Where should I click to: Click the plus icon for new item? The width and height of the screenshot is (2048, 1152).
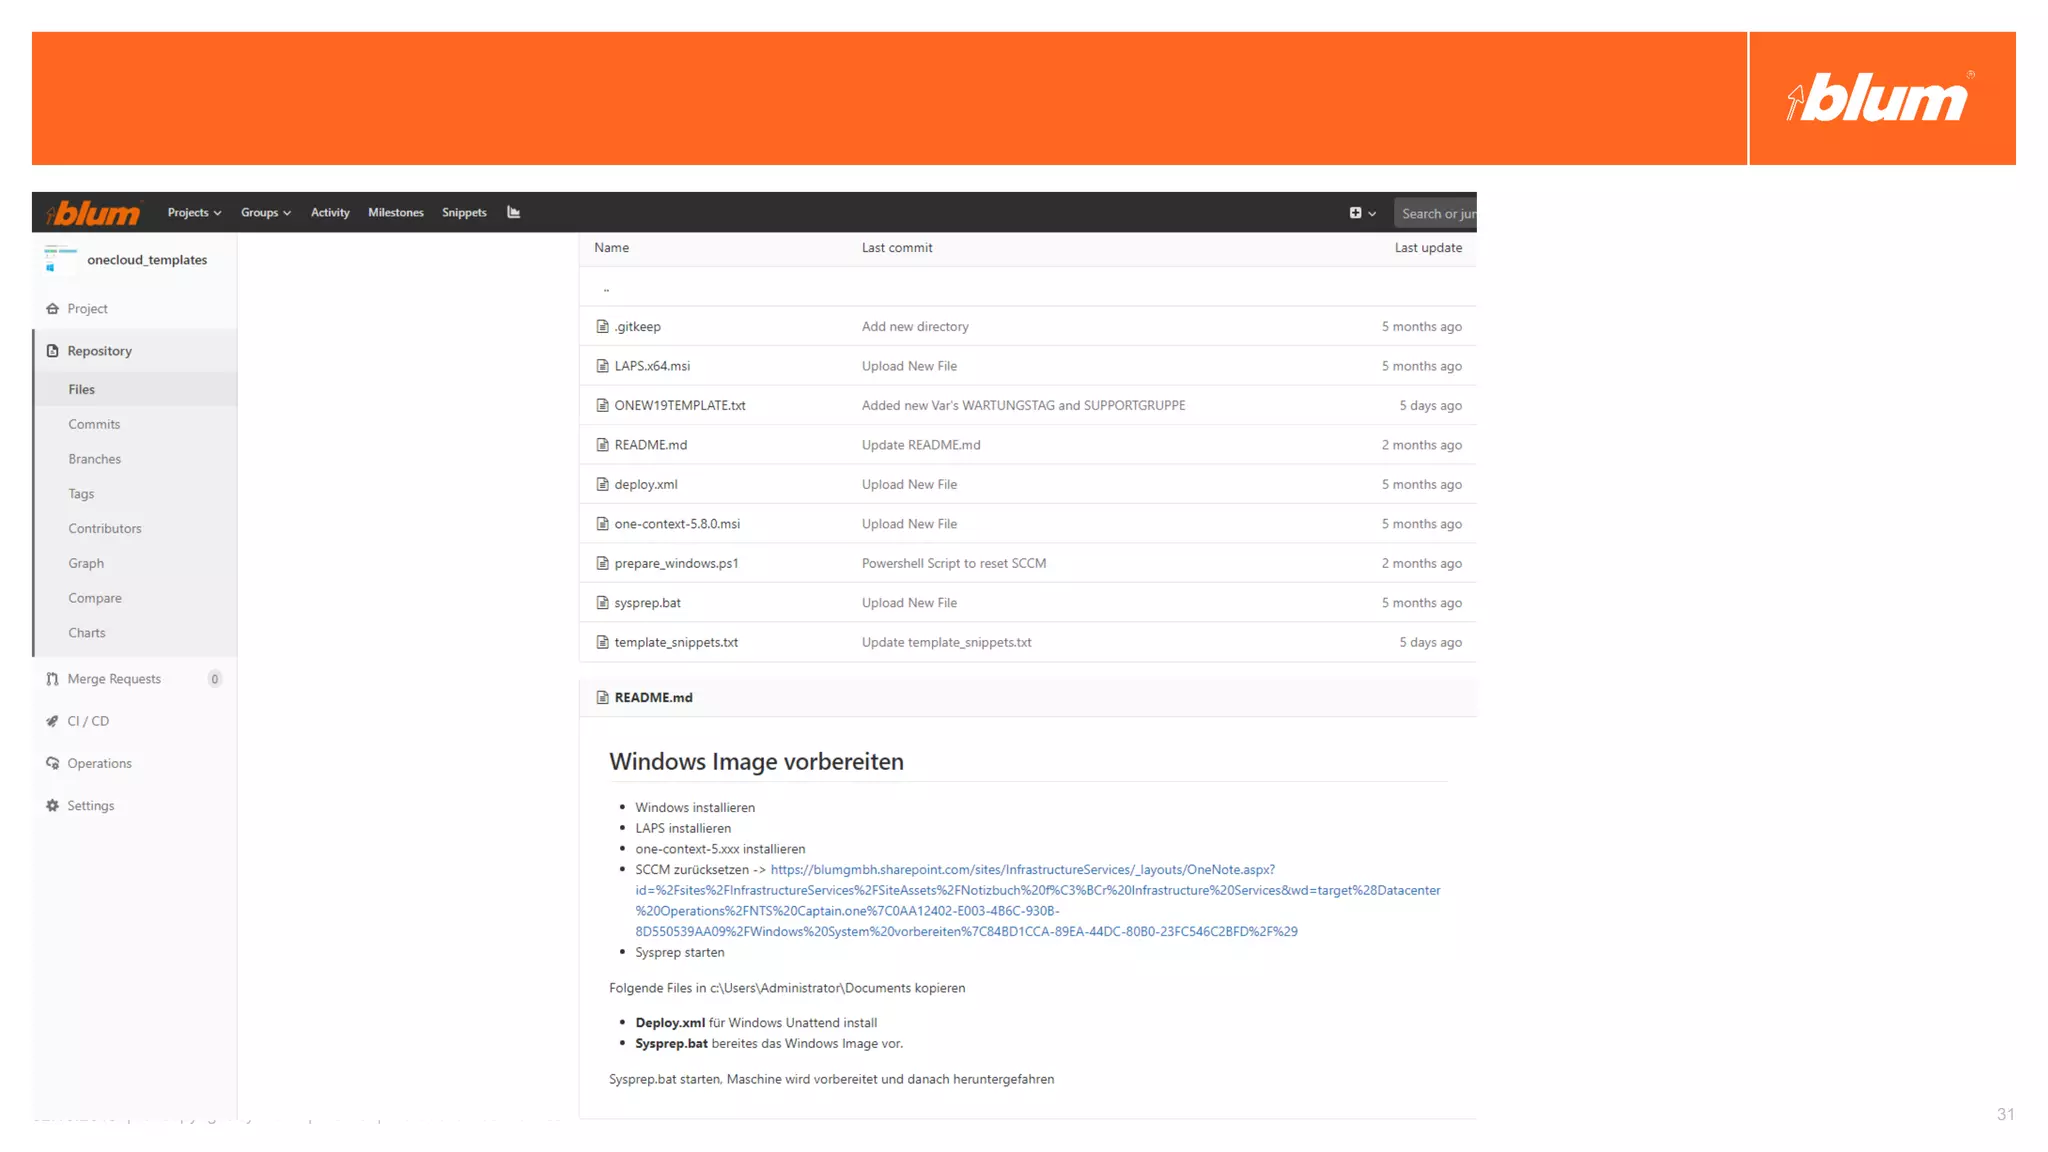1355,213
